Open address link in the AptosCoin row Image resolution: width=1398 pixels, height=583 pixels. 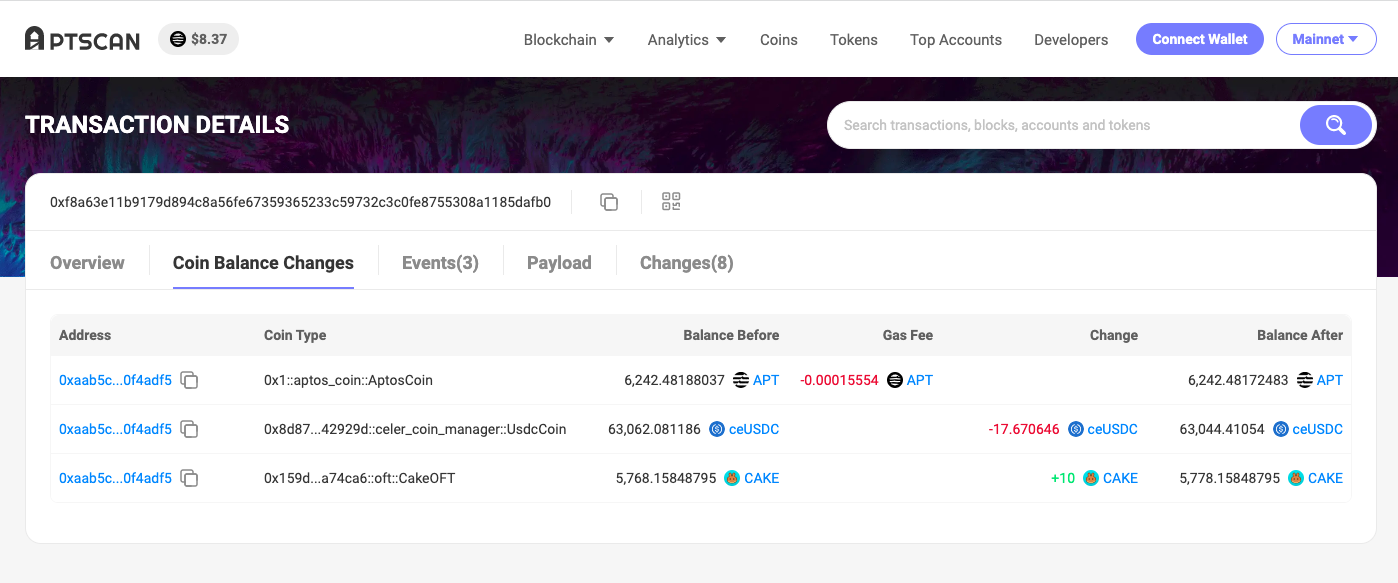pyautogui.click(x=115, y=380)
